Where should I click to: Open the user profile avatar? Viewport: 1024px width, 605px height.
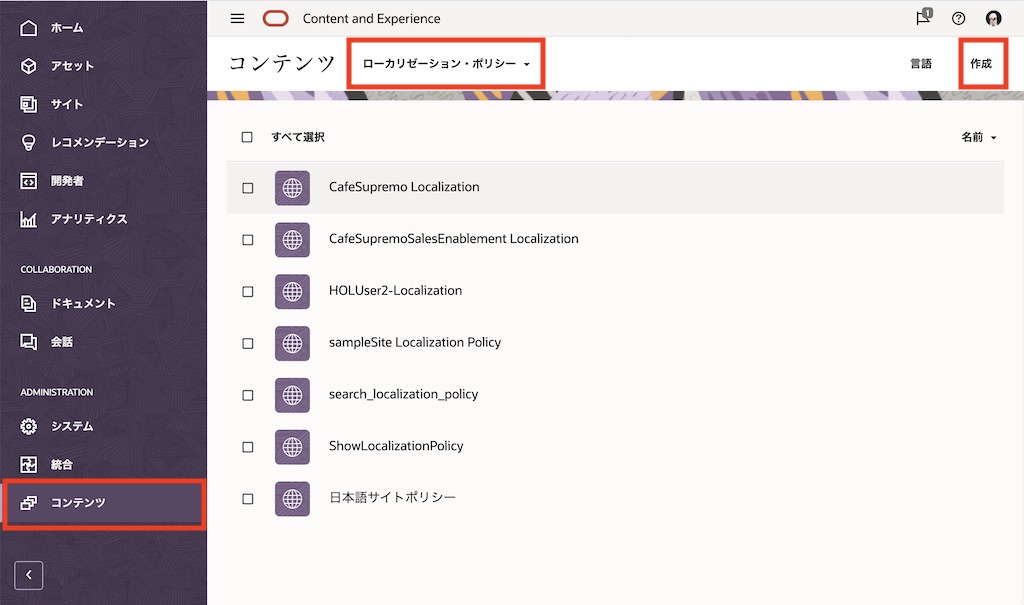(993, 18)
